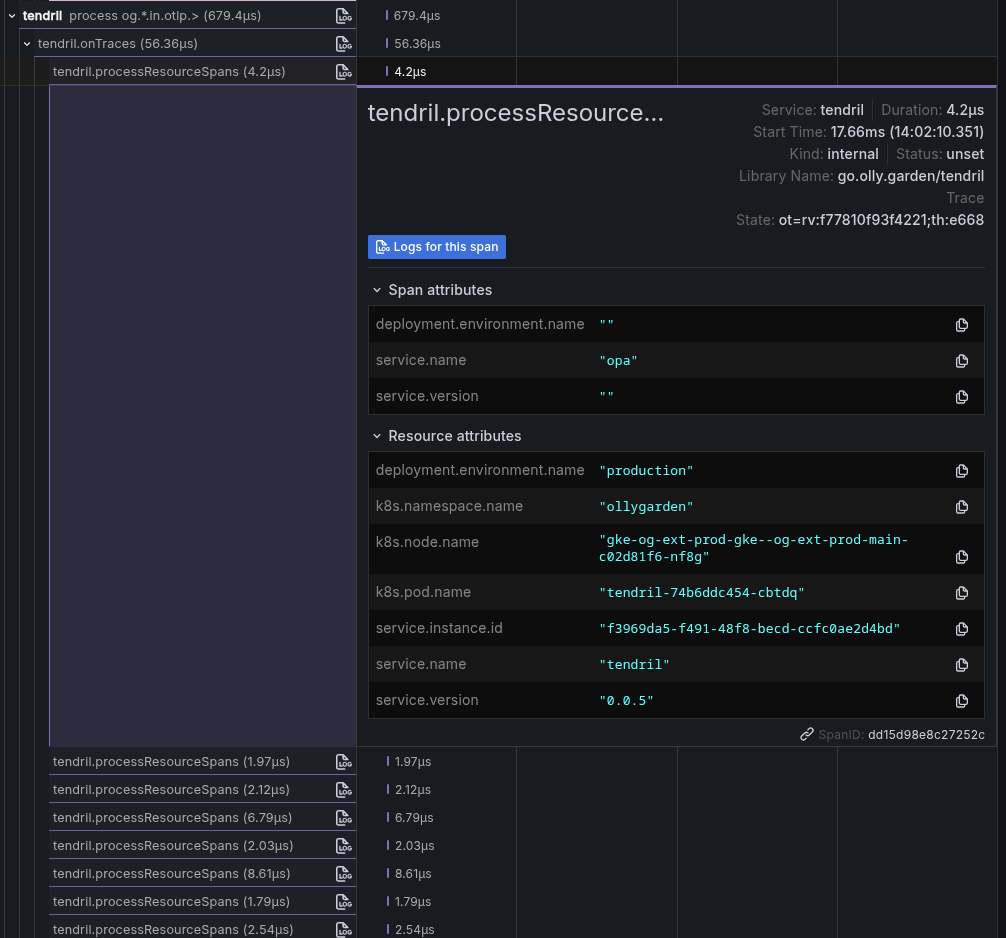This screenshot has height=938, width=1006.
Task: Copy the k8s.node.name value
Action: [x=962, y=557]
